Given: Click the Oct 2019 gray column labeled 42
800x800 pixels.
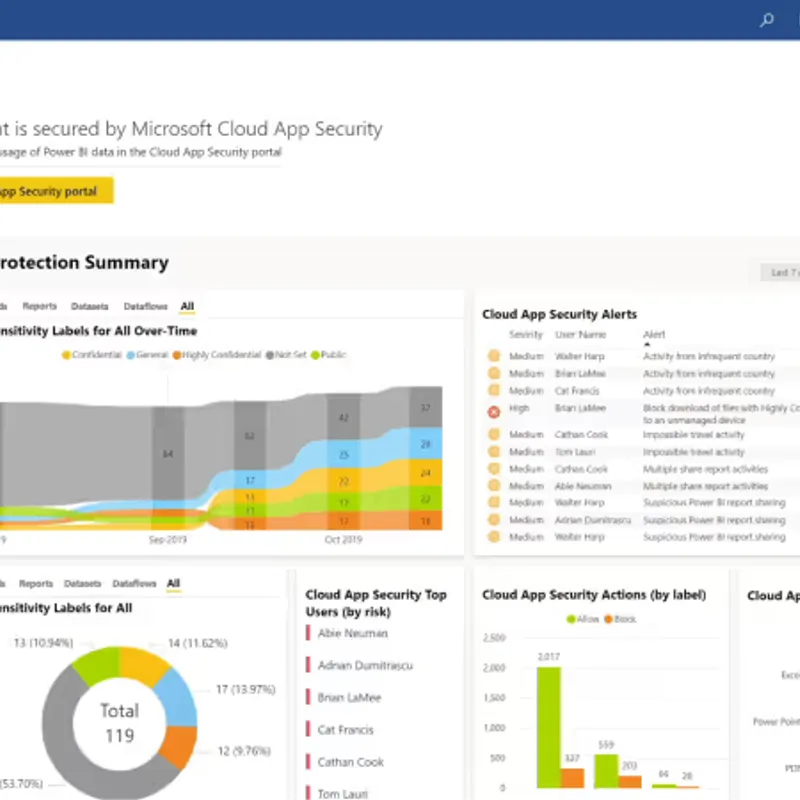Looking at the screenshot, I should click(343, 416).
